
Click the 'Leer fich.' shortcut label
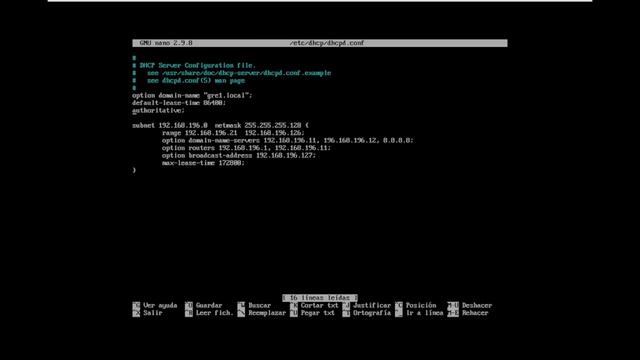pyautogui.click(x=214, y=313)
